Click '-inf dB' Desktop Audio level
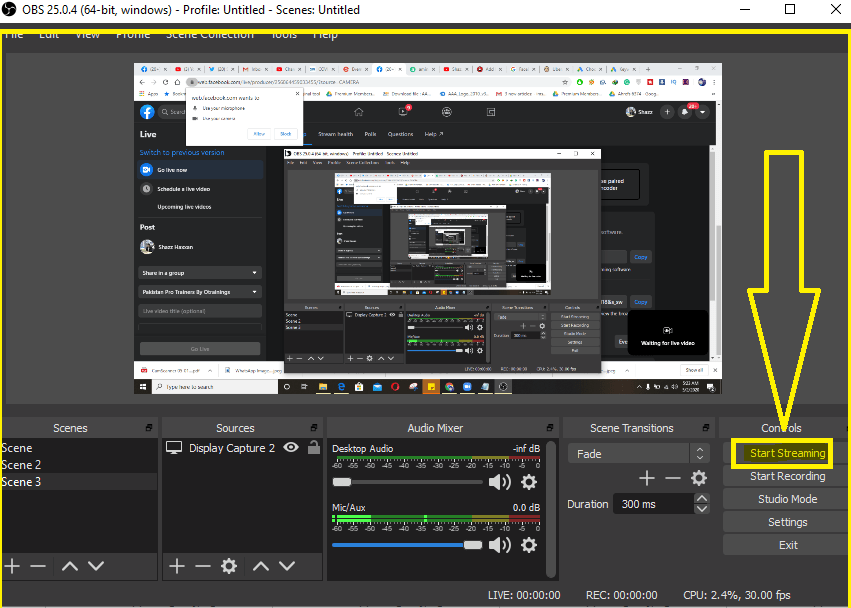851x608 pixels. pos(526,448)
